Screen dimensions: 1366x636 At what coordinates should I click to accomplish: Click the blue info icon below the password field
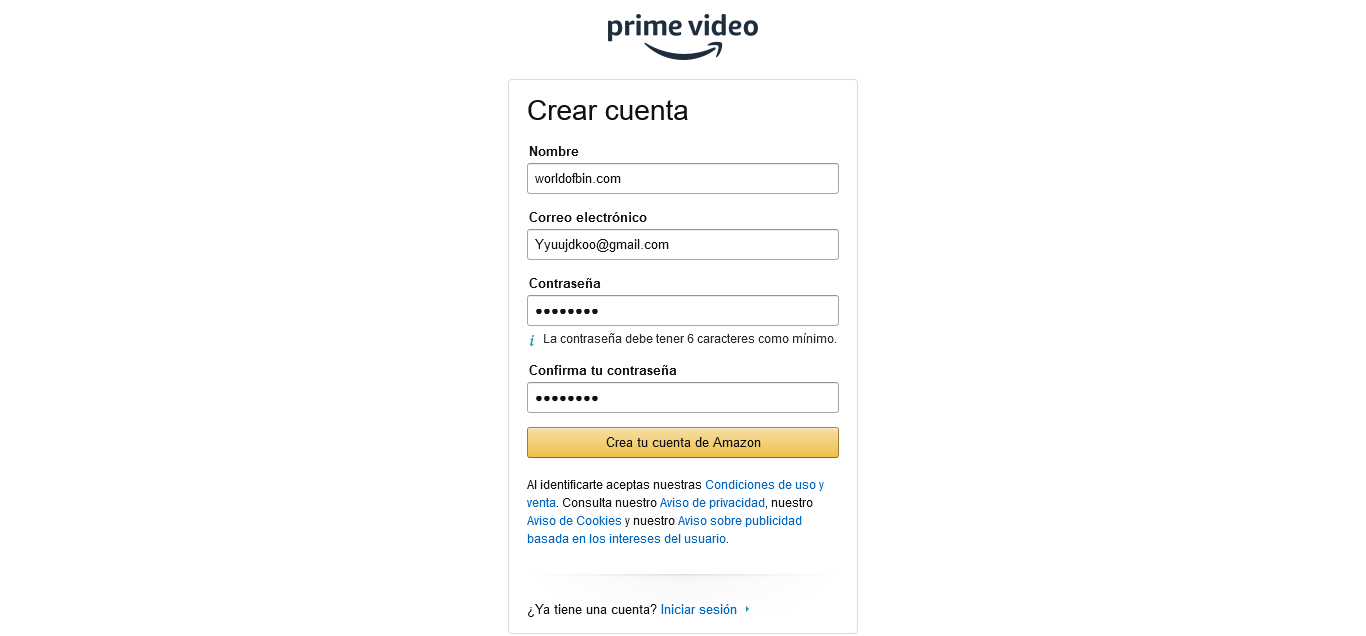(532, 341)
